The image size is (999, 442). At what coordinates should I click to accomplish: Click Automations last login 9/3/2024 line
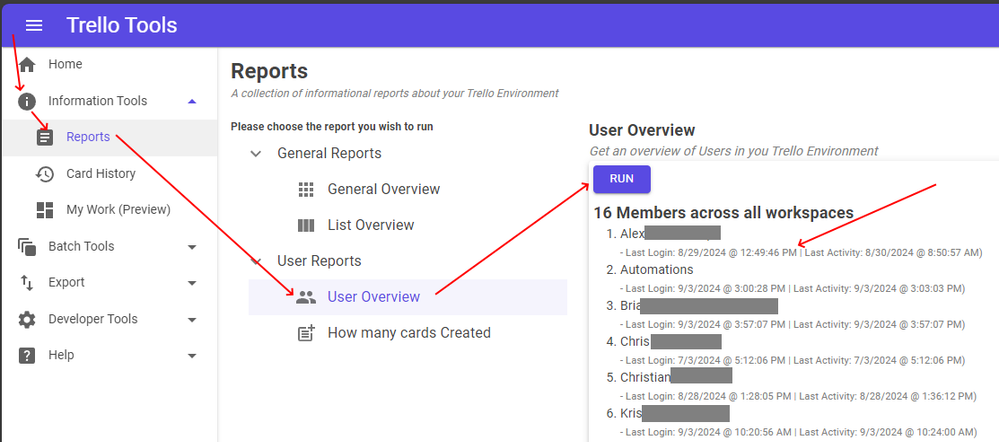[792, 289]
